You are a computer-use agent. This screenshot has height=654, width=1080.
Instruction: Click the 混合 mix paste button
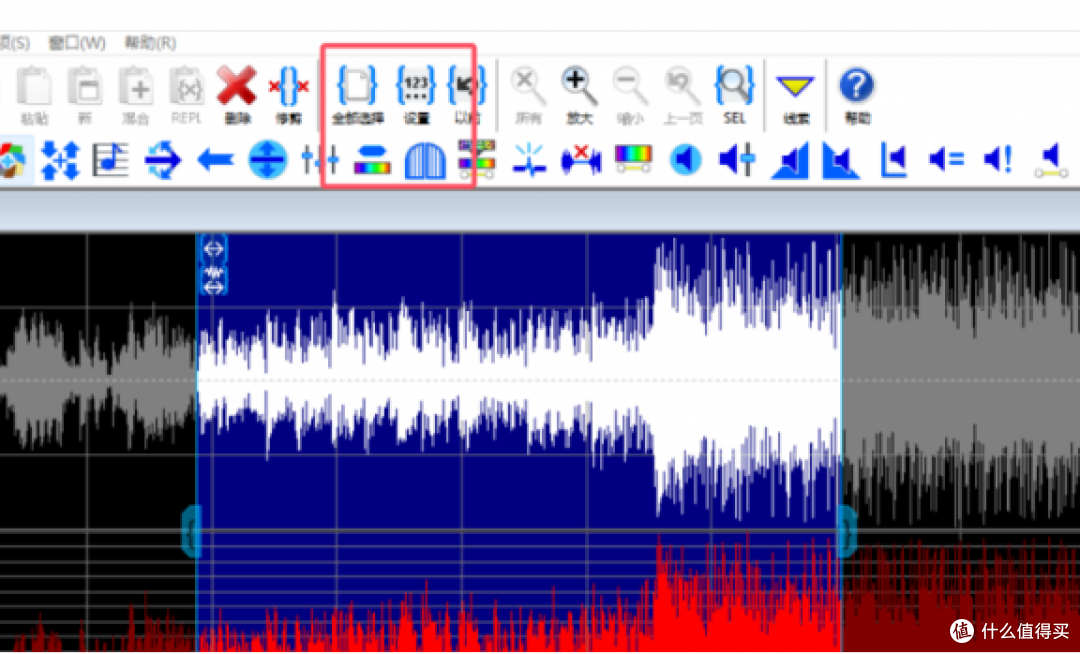(x=136, y=96)
